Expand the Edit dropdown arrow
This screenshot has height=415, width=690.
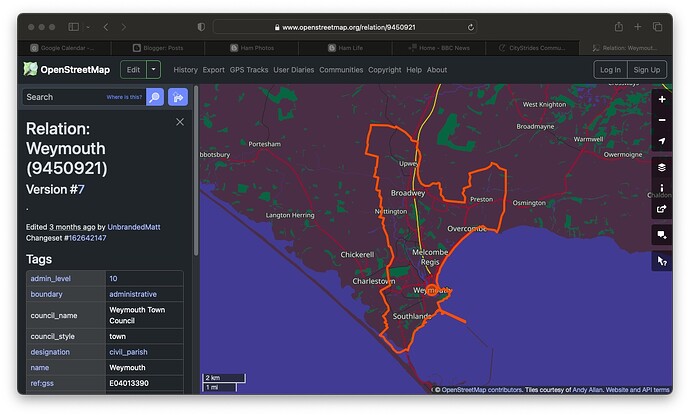tap(153, 69)
